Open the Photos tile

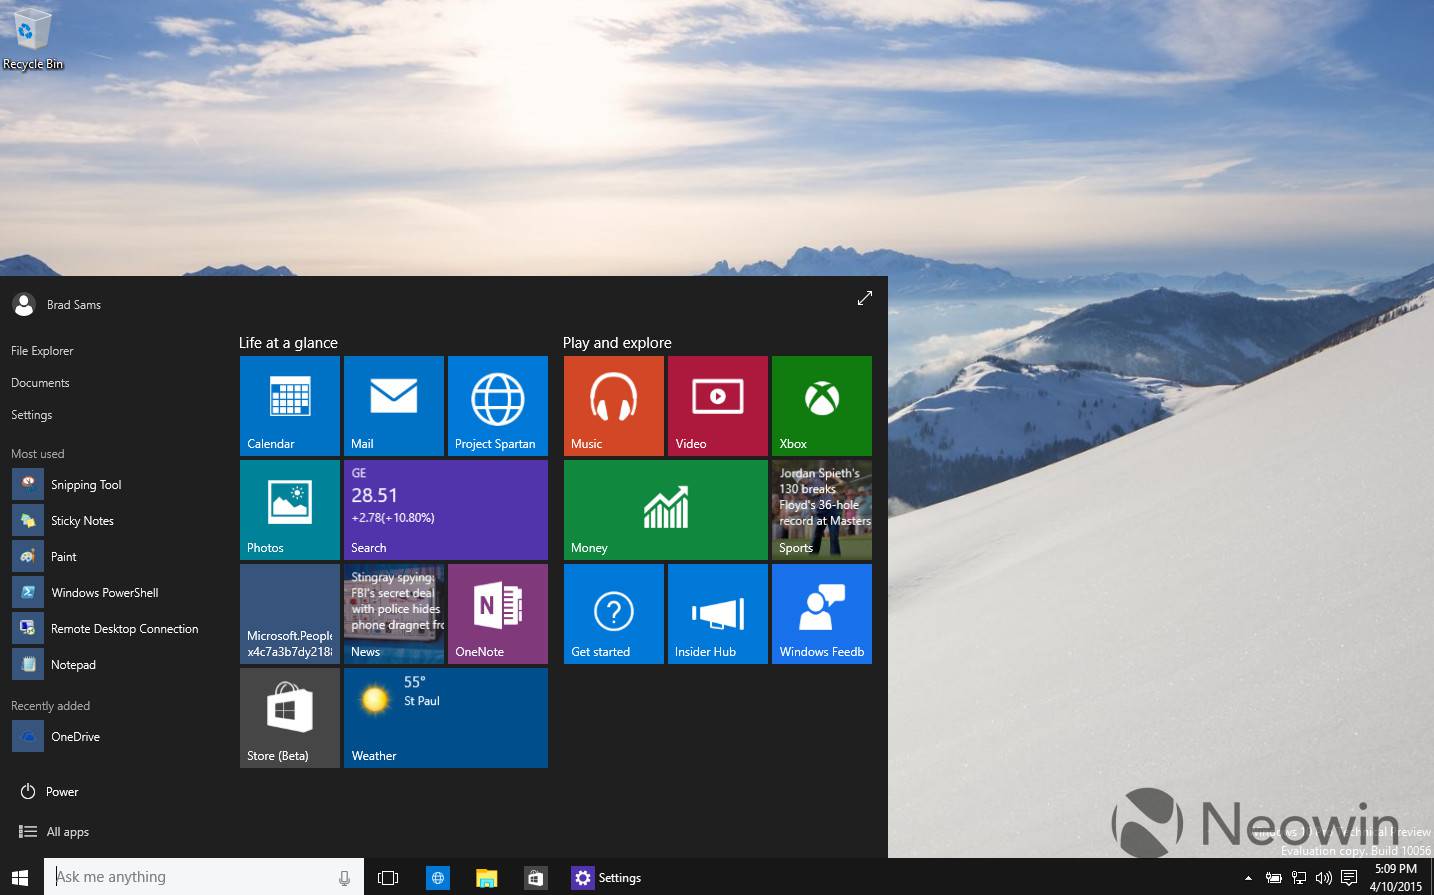tap(290, 510)
